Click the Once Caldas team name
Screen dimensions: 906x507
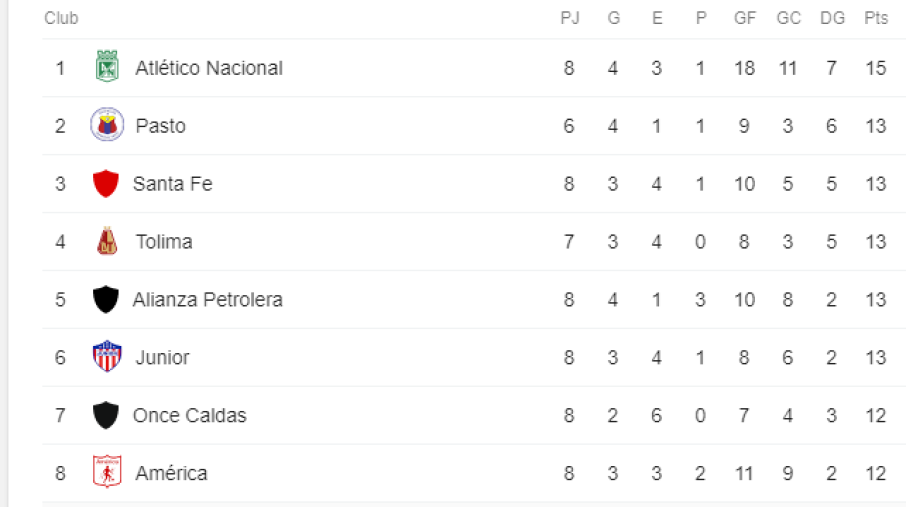pos(190,415)
